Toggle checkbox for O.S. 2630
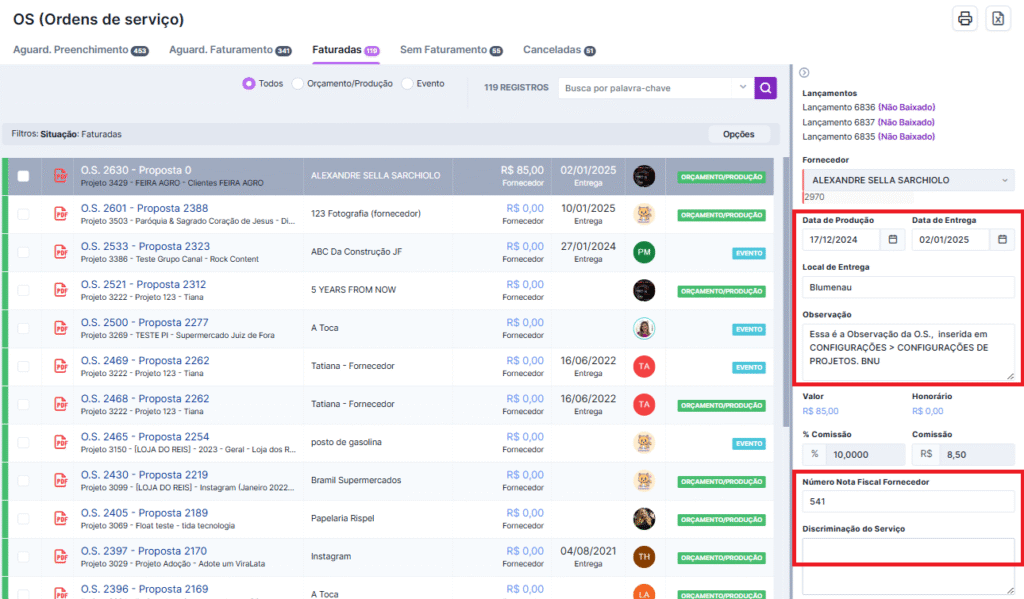This screenshot has height=599, width=1024. click(23, 176)
